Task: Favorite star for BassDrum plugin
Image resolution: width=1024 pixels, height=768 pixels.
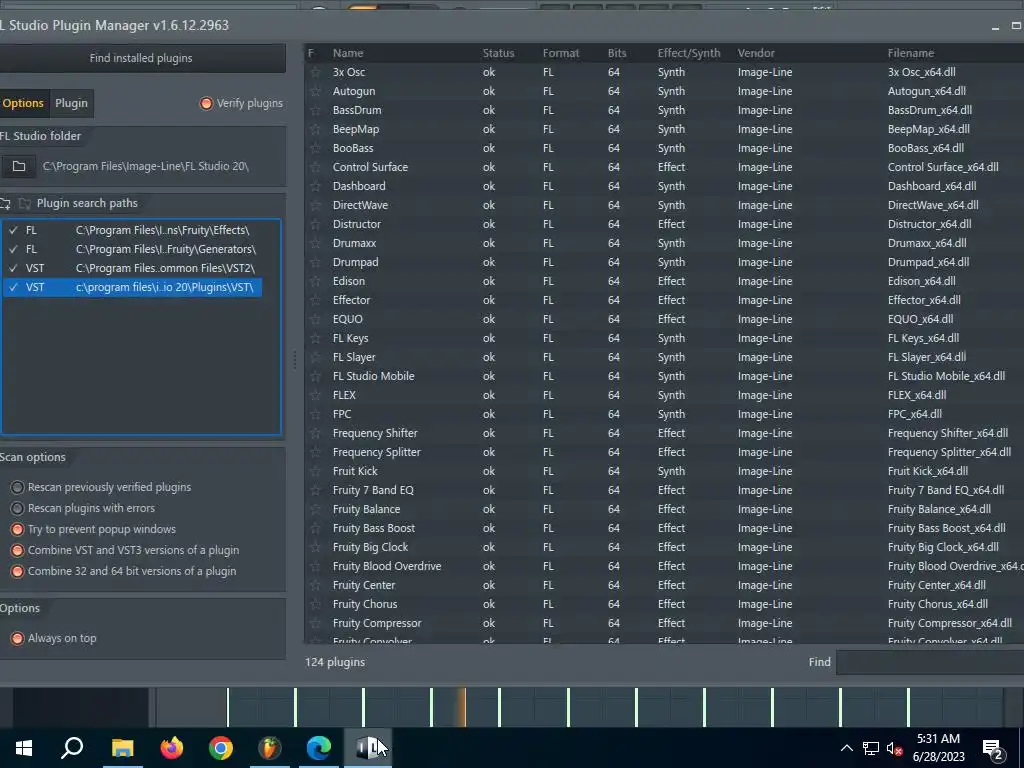Action: pyautogui.click(x=315, y=110)
